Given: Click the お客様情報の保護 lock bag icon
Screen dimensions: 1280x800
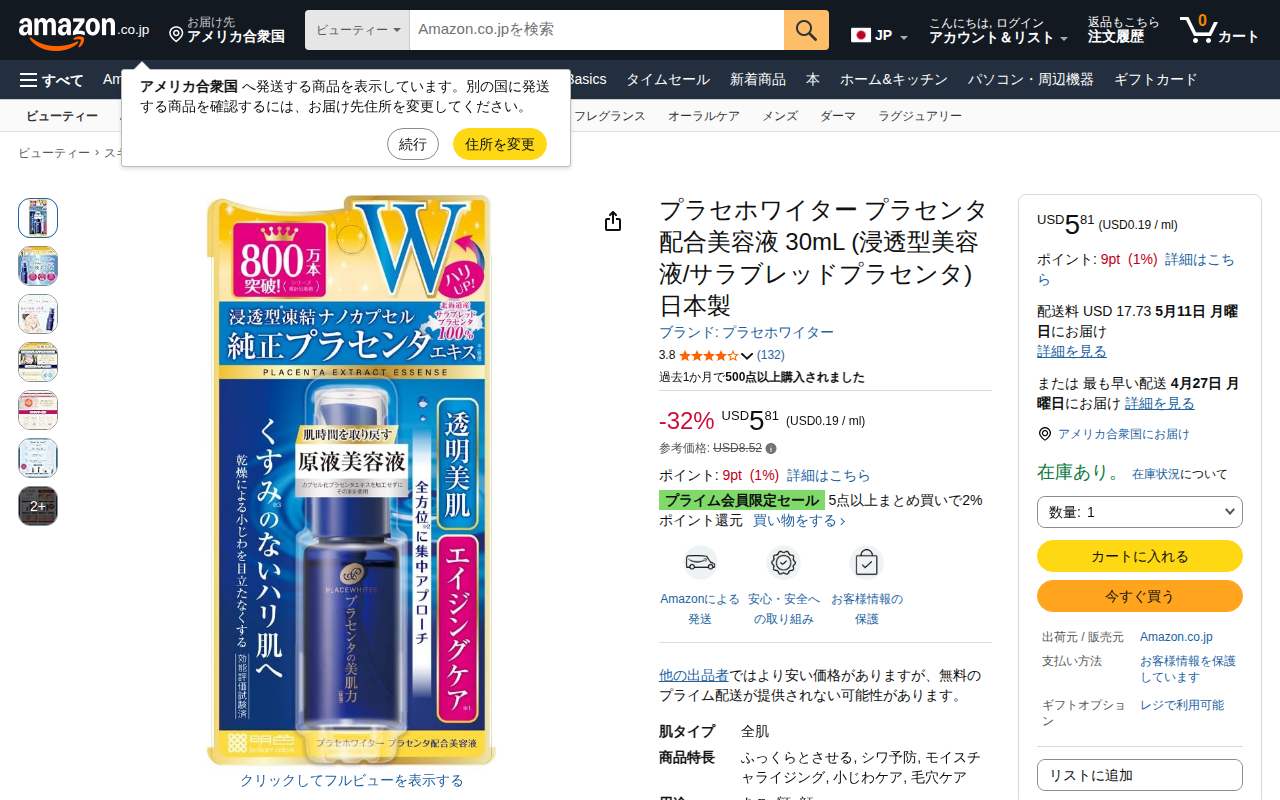Looking at the screenshot, I should pos(866,563).
